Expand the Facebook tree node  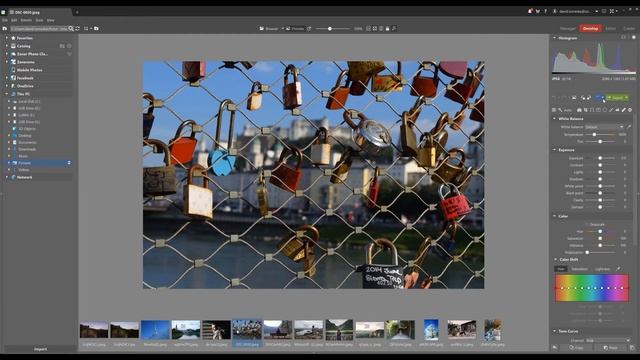click(x=7, y=78)
